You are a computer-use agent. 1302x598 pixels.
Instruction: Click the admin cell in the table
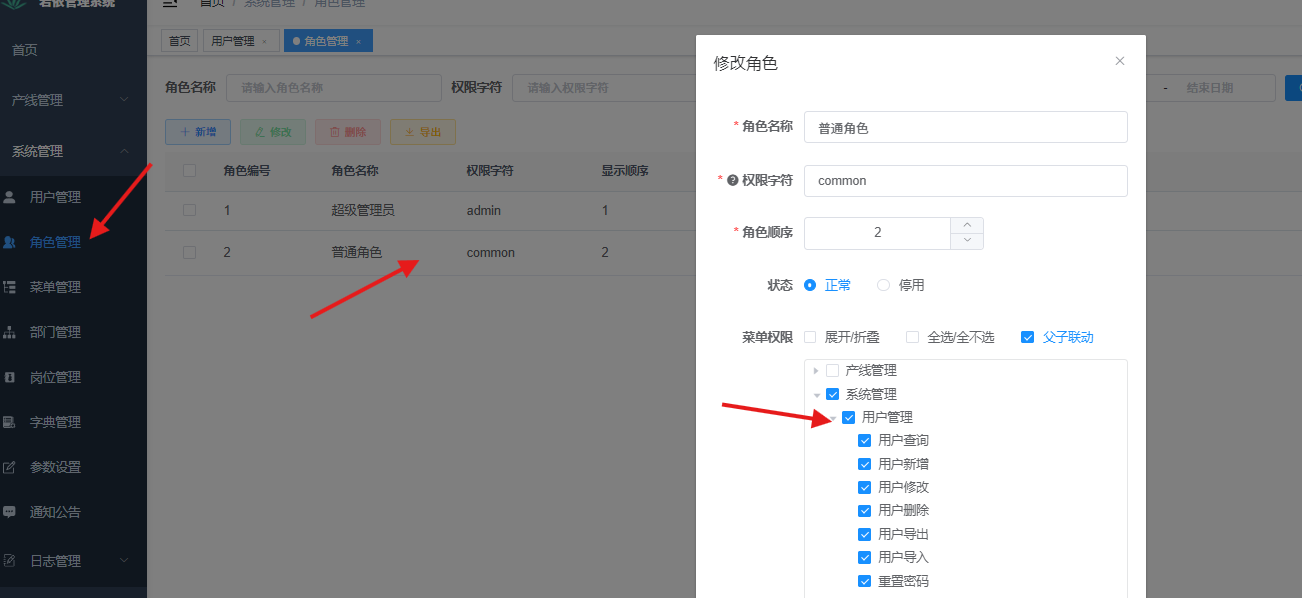click(x=484, y=210)
